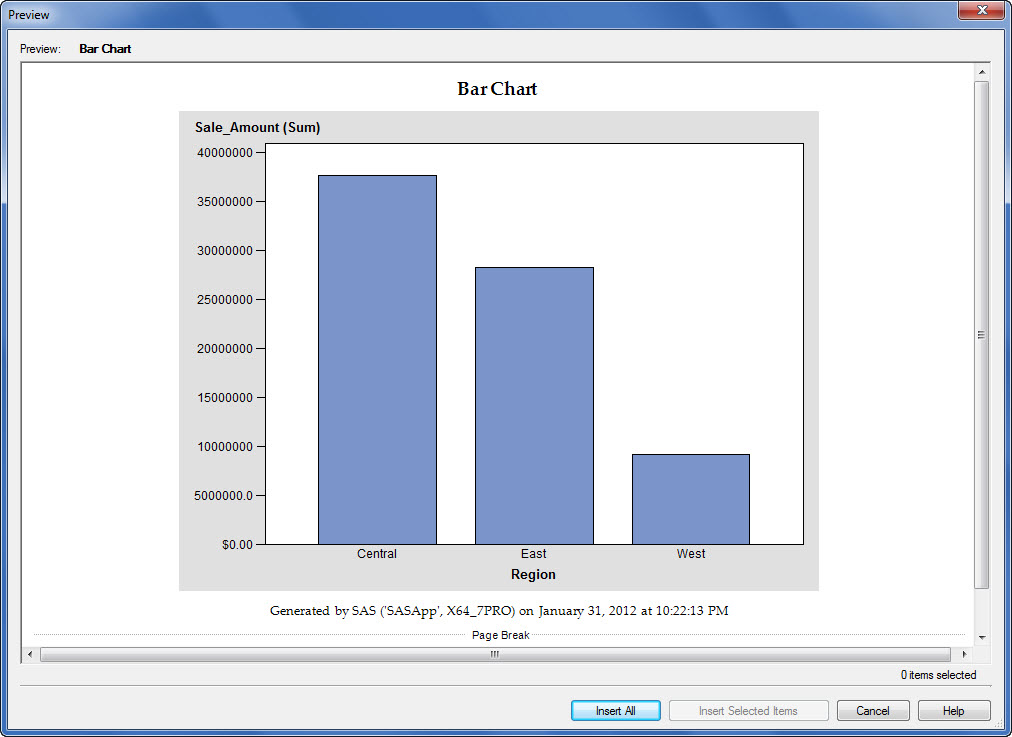Image resolution: width=1012 pixels, height=737 pixels.
Task: Click the 25000000 axis value
Action: [225, 300]
